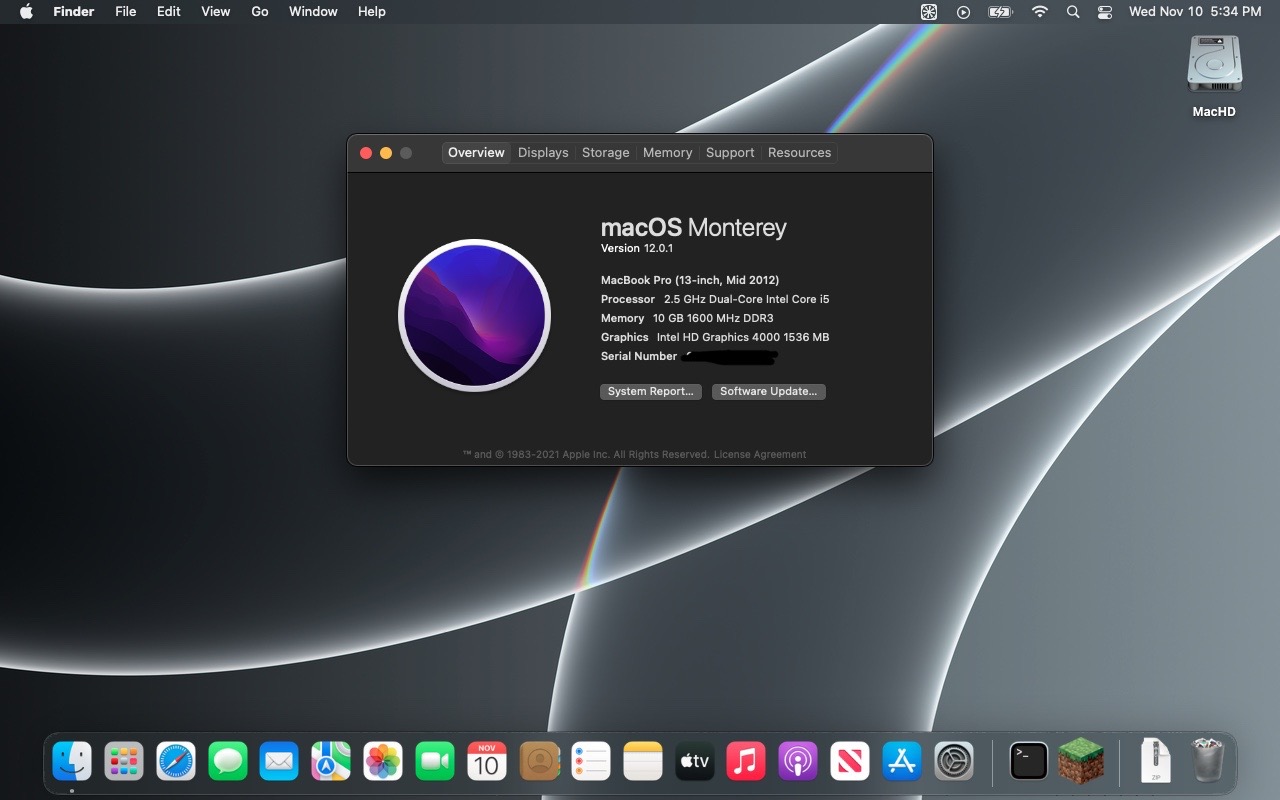This screenshot has width=1280, height=800.
Task: Open Mail app in Dock
Action: 279,762
